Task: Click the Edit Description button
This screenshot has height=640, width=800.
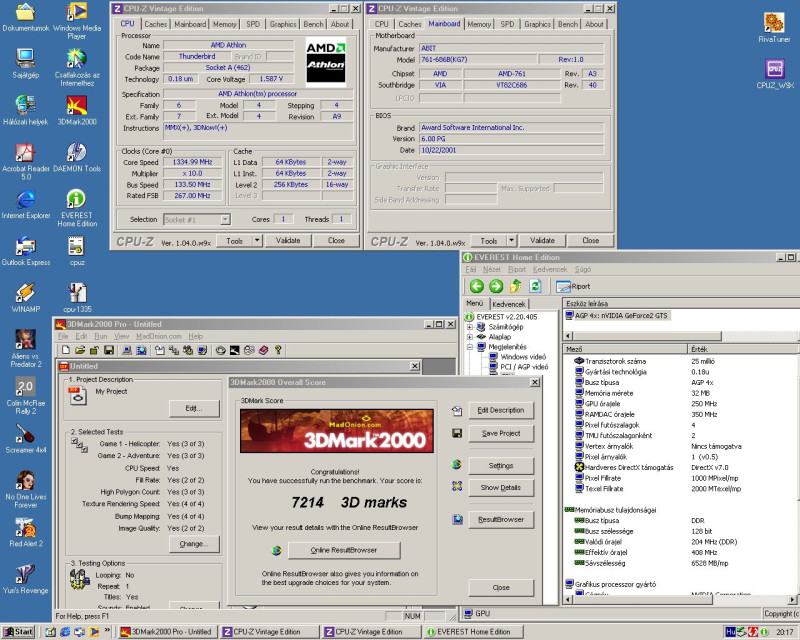Action: pos(501,410)
